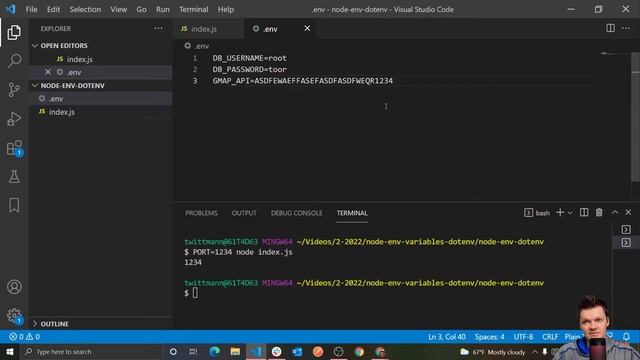Open Explorer views and more actions menu
The width and height of the screenshot is (640, 360).
(x=158, y=29)
